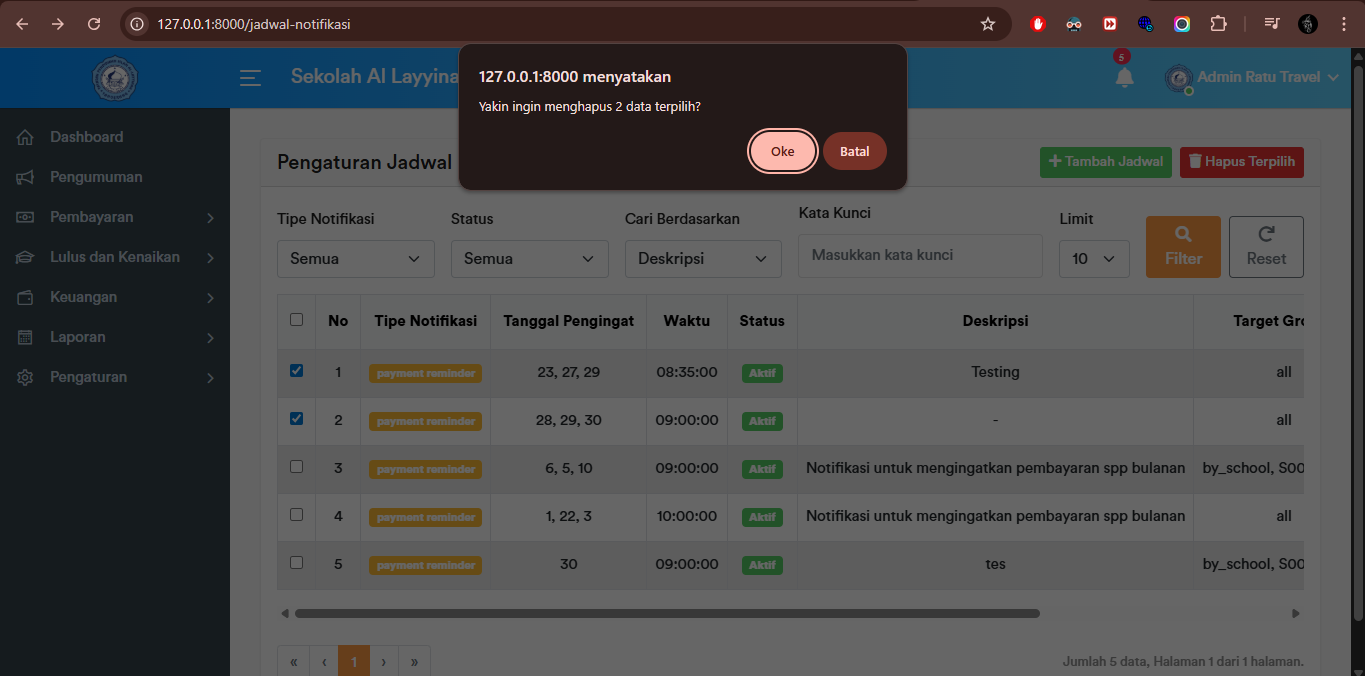Click the Pembayaran icon in sidebar
This screenshot has width=1365, height=676.
[x=26, y=216]
